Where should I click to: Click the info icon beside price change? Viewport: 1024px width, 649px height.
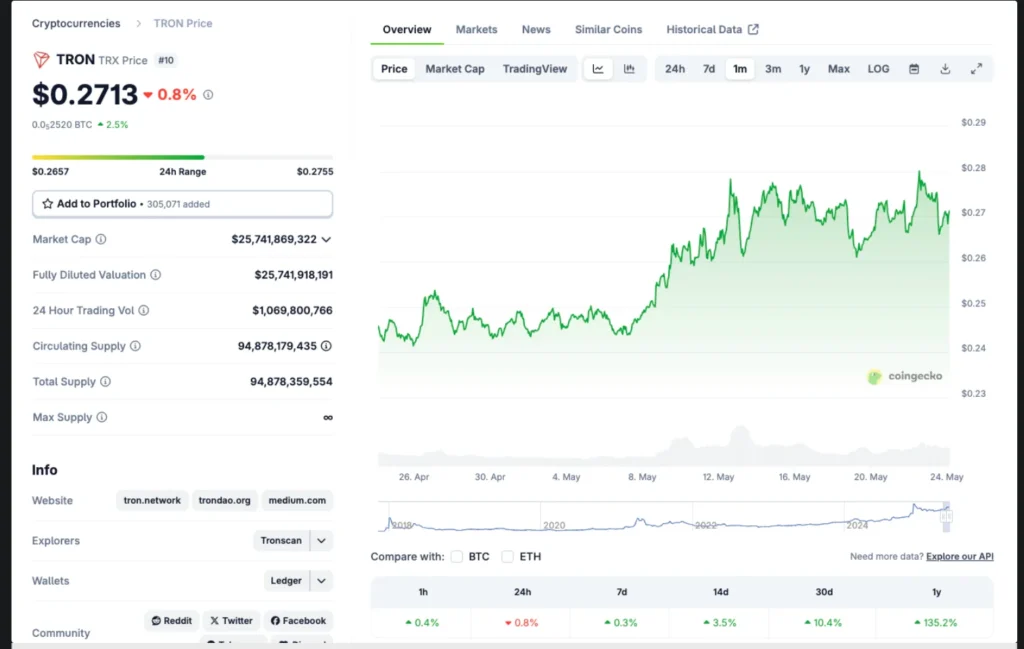pyautogui.click(x=208, y=95)
